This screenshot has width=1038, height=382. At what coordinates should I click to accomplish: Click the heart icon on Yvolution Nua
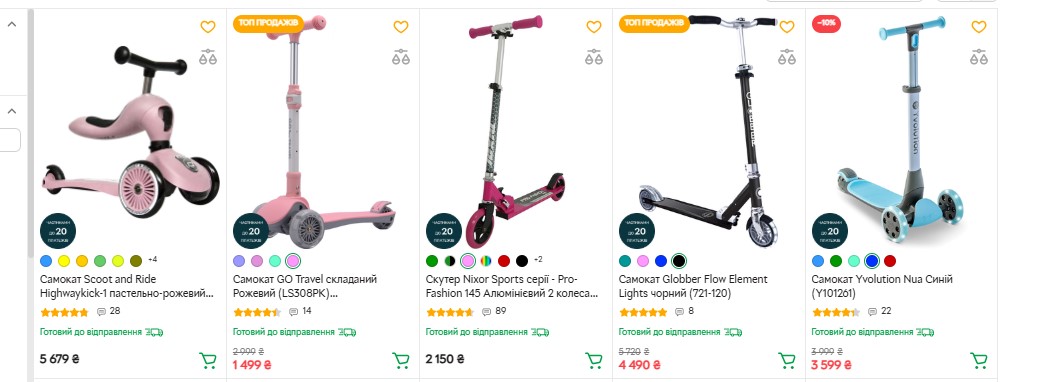[x=979, y=26]
